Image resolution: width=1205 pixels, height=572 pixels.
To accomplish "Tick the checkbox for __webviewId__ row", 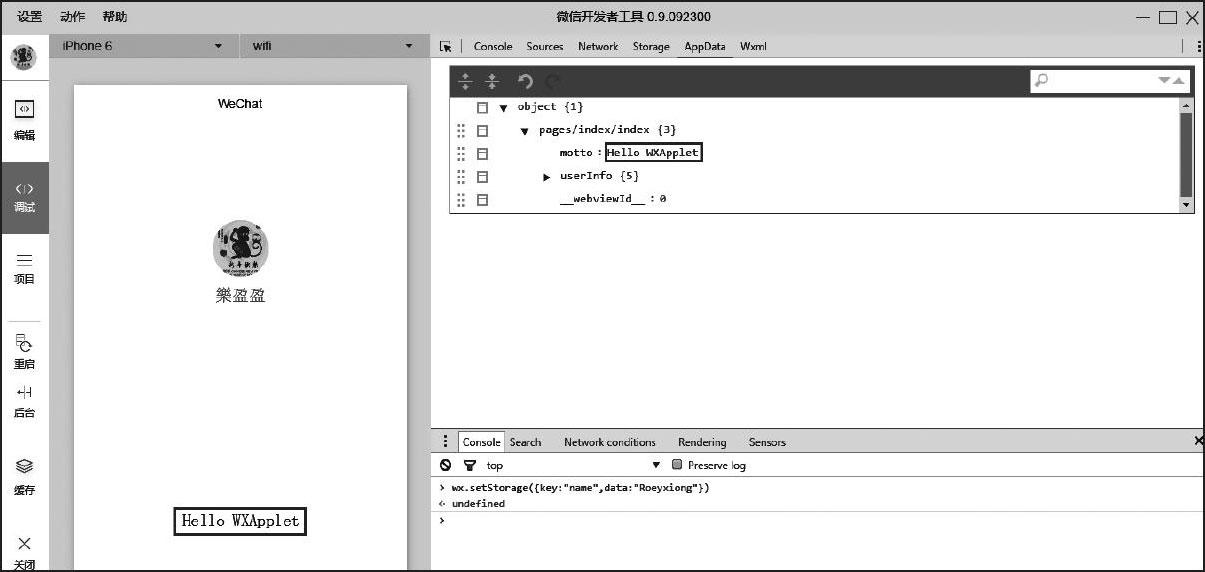I will point(482,199).
